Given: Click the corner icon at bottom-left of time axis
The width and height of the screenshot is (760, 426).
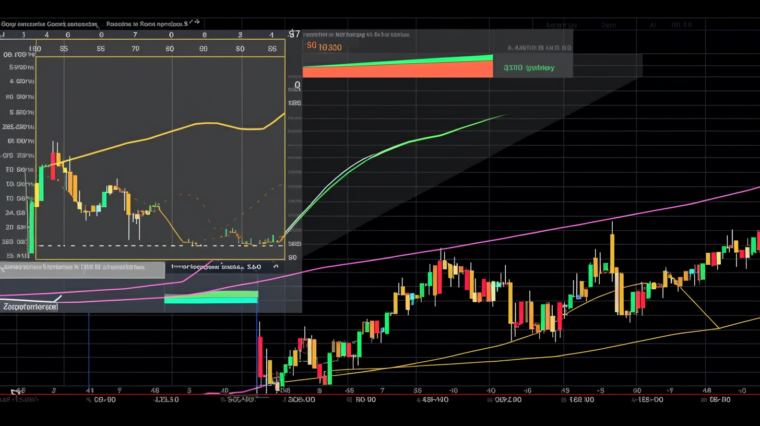Looking at the screenshot, I should tap(14, 391).
